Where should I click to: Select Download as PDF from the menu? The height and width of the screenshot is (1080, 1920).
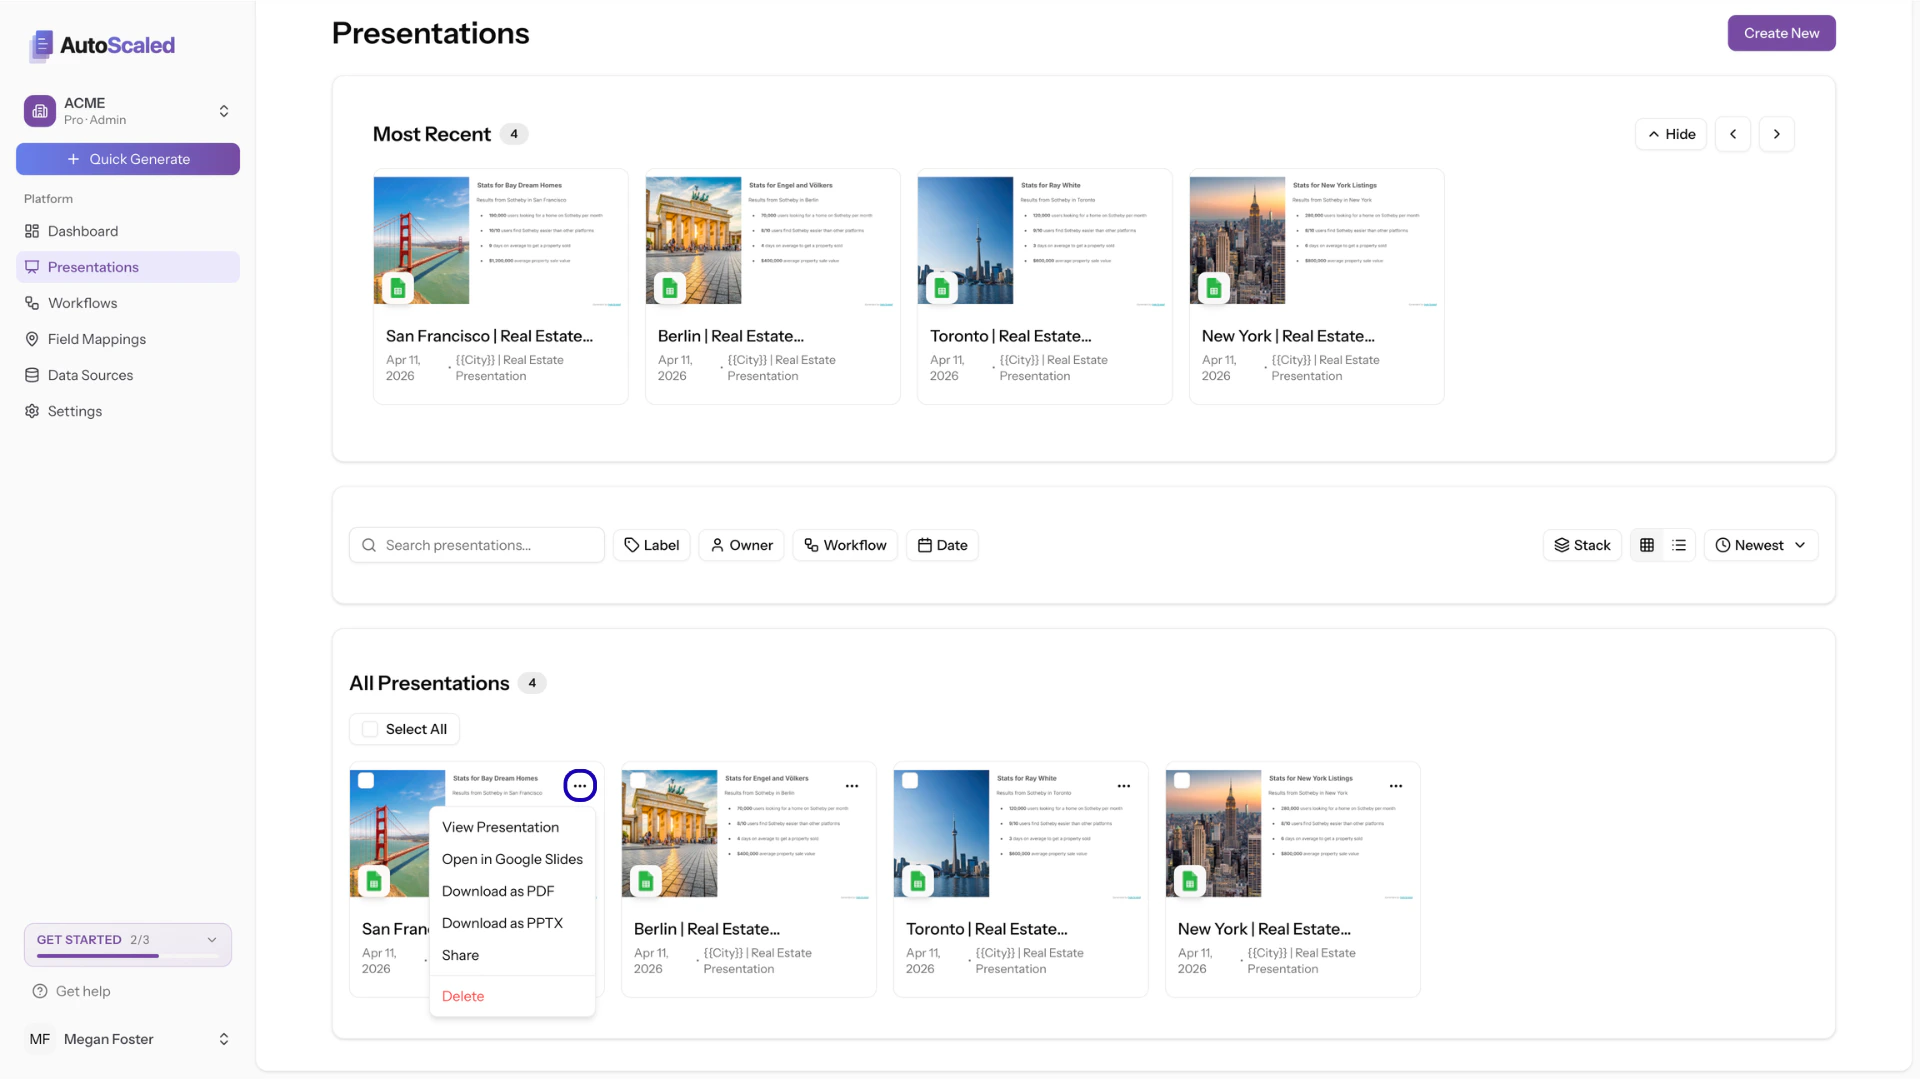click(498, 891)
